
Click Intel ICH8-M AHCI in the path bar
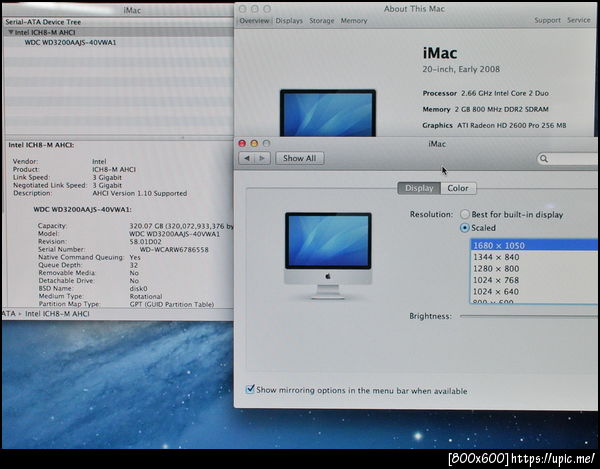click(x=57, y=314)
